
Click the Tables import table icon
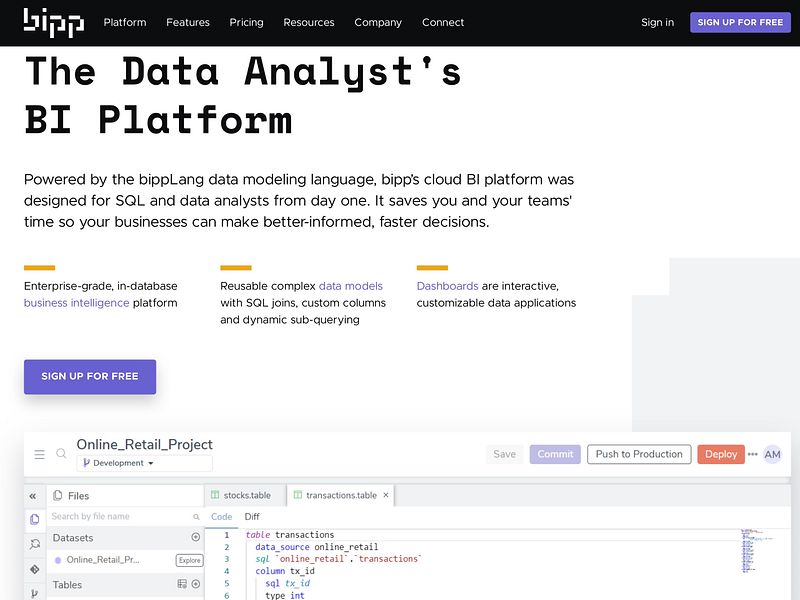point(182,584)
